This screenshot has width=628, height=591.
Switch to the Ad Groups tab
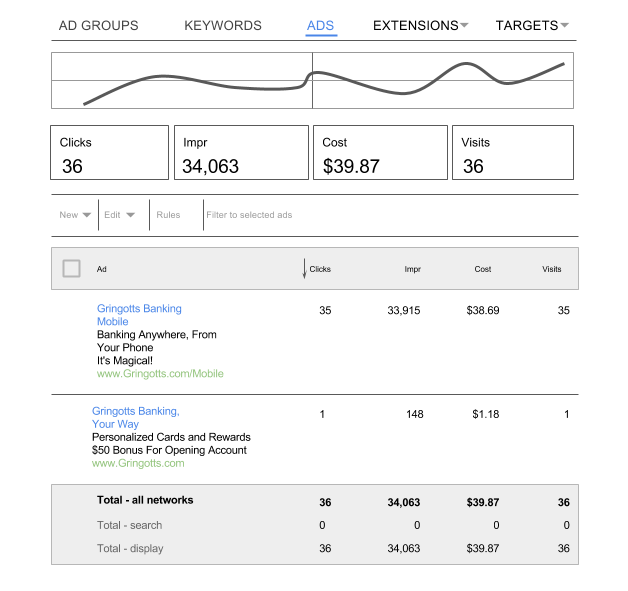point(99,26)
